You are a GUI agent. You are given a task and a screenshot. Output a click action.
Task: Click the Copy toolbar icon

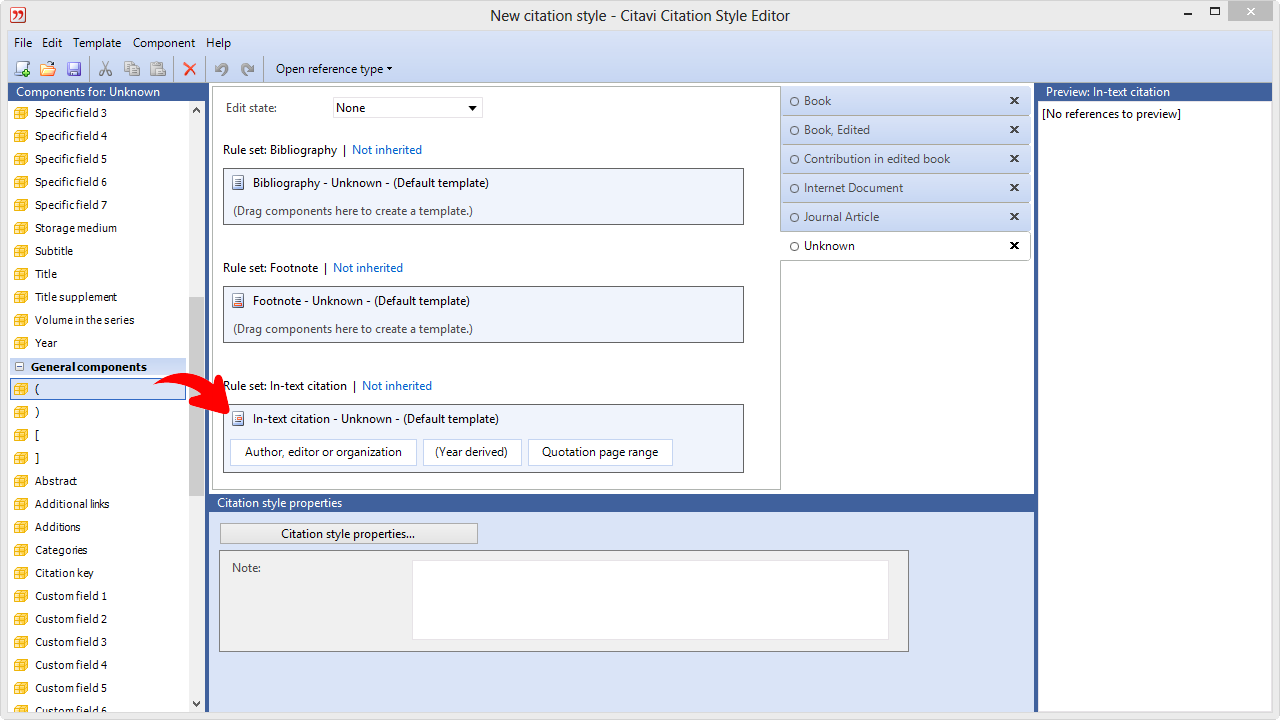click(x=131, y=69)
